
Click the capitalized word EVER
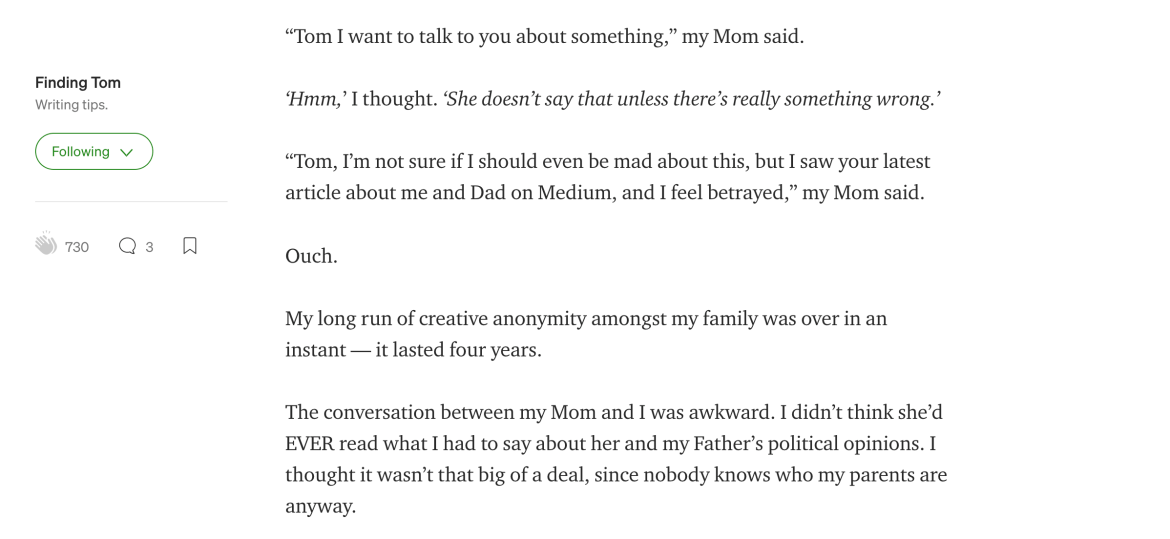[310, 444]
